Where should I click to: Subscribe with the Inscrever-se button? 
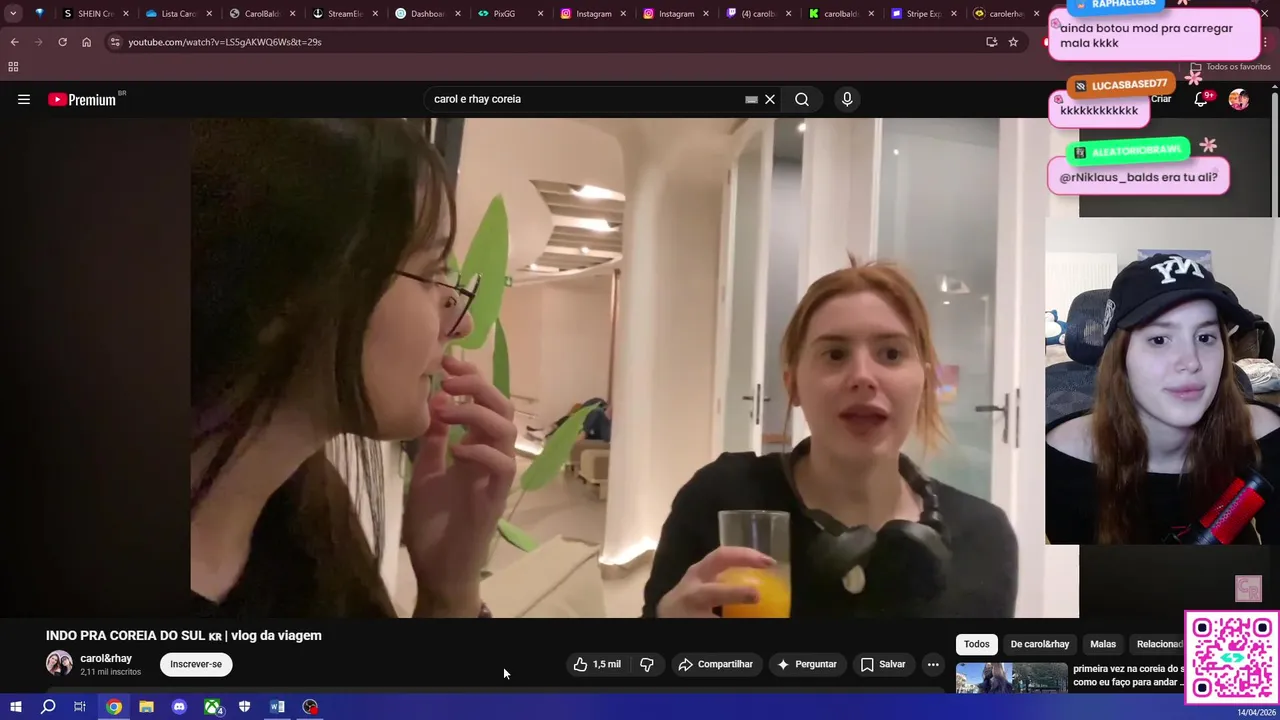pyautogui.click(x=196, y=664)
